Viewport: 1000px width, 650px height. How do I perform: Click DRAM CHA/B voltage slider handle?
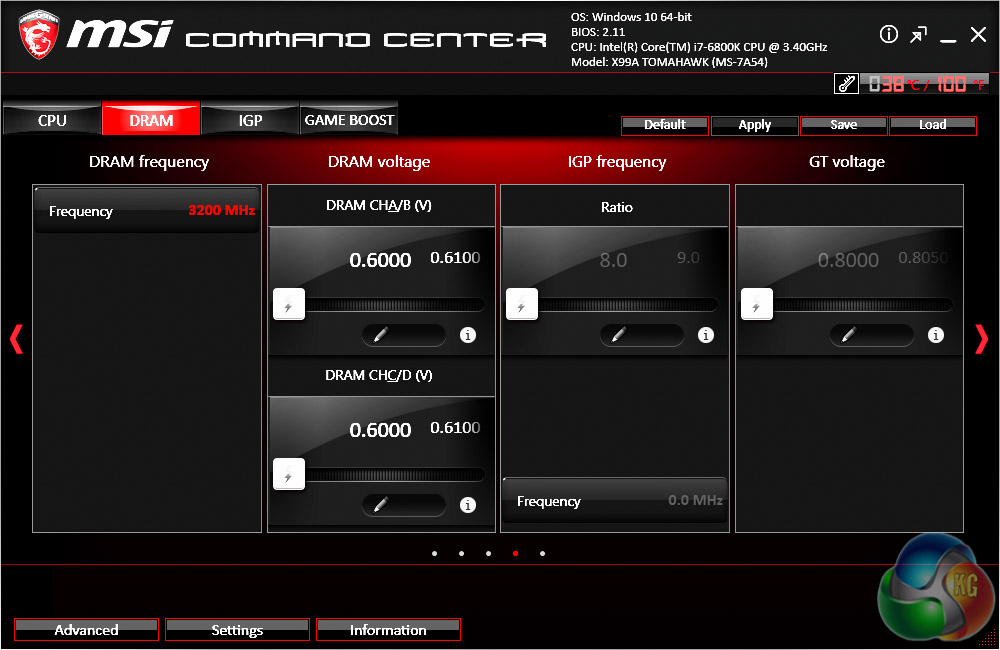tap(289, 304)
